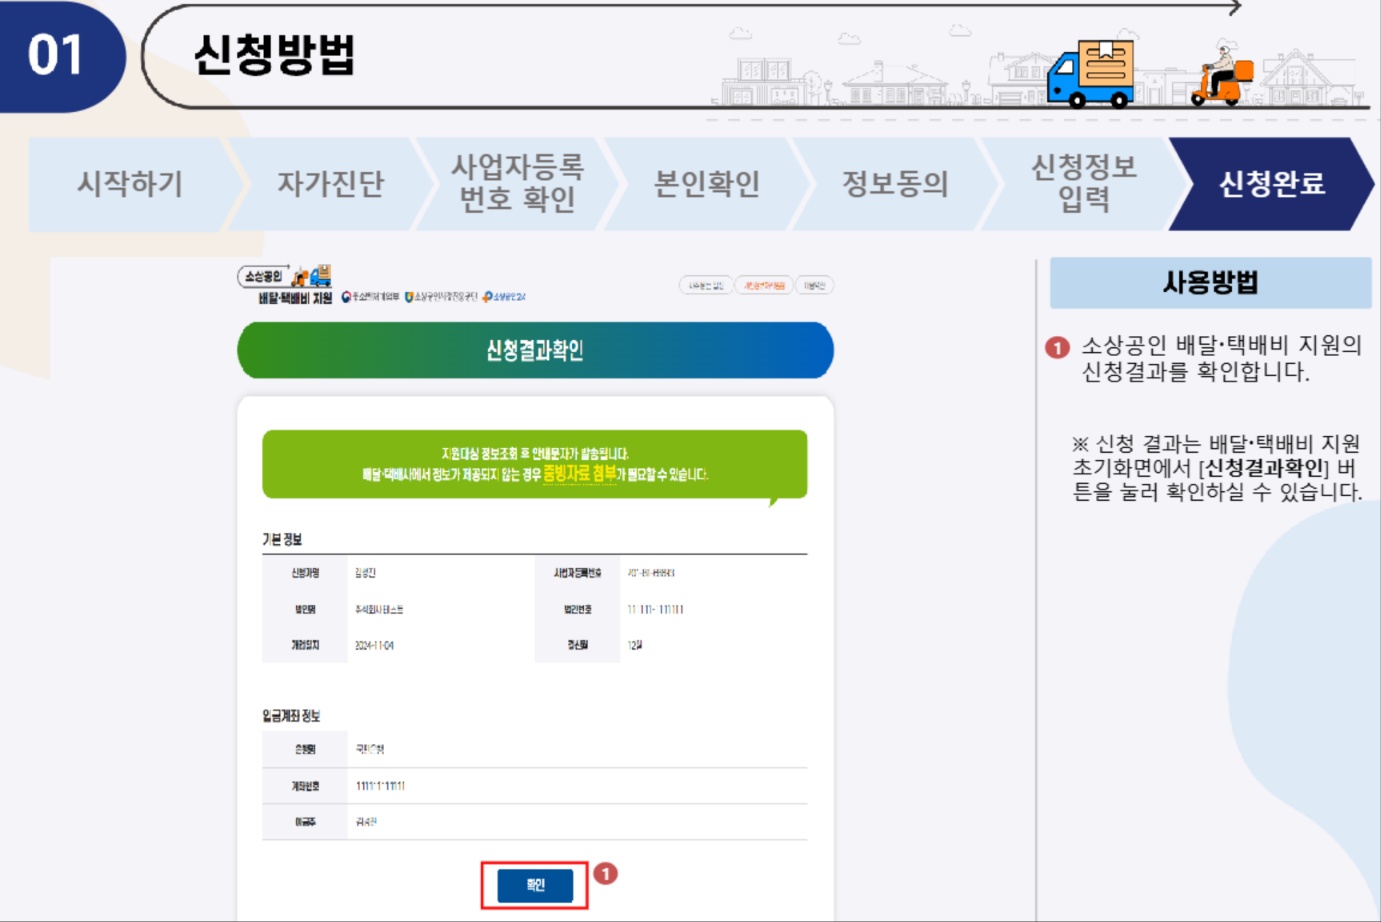Viewport: 1381px width, 922px height.
Task: Go to the 본인확인 step
Action: (x=707, y=184)
